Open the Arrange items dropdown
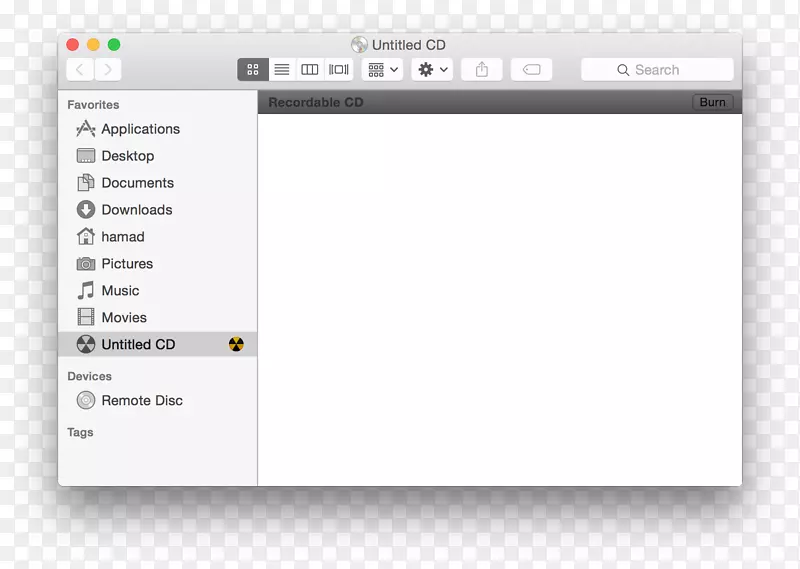 [382, 70]
